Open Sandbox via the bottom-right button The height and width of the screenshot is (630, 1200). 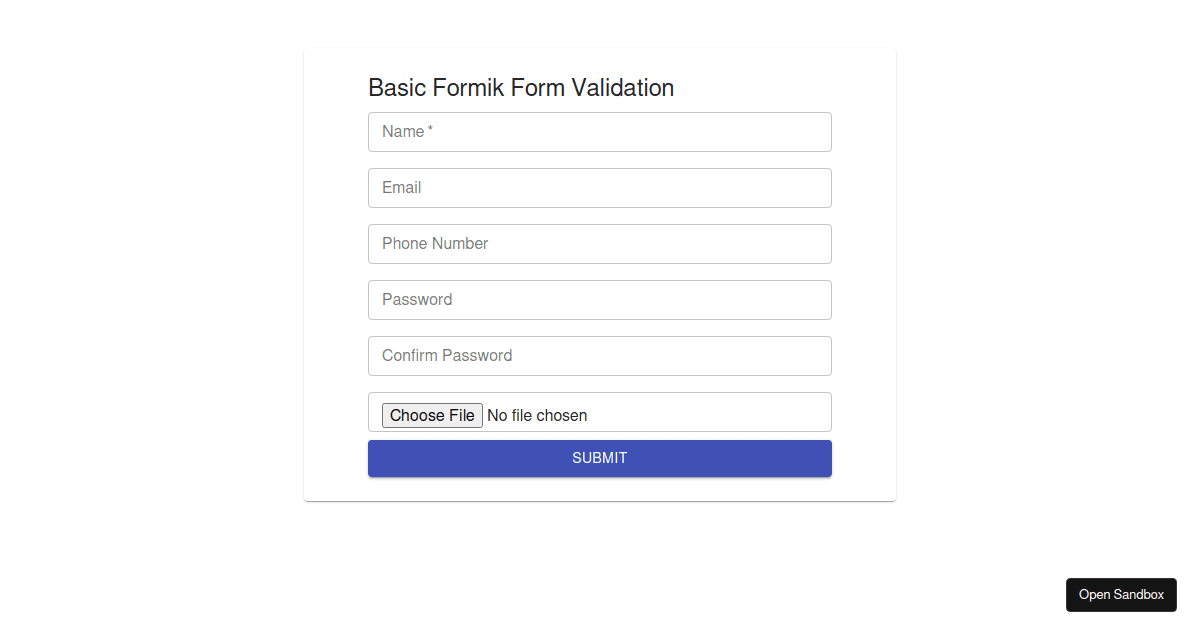(1121, 594)
